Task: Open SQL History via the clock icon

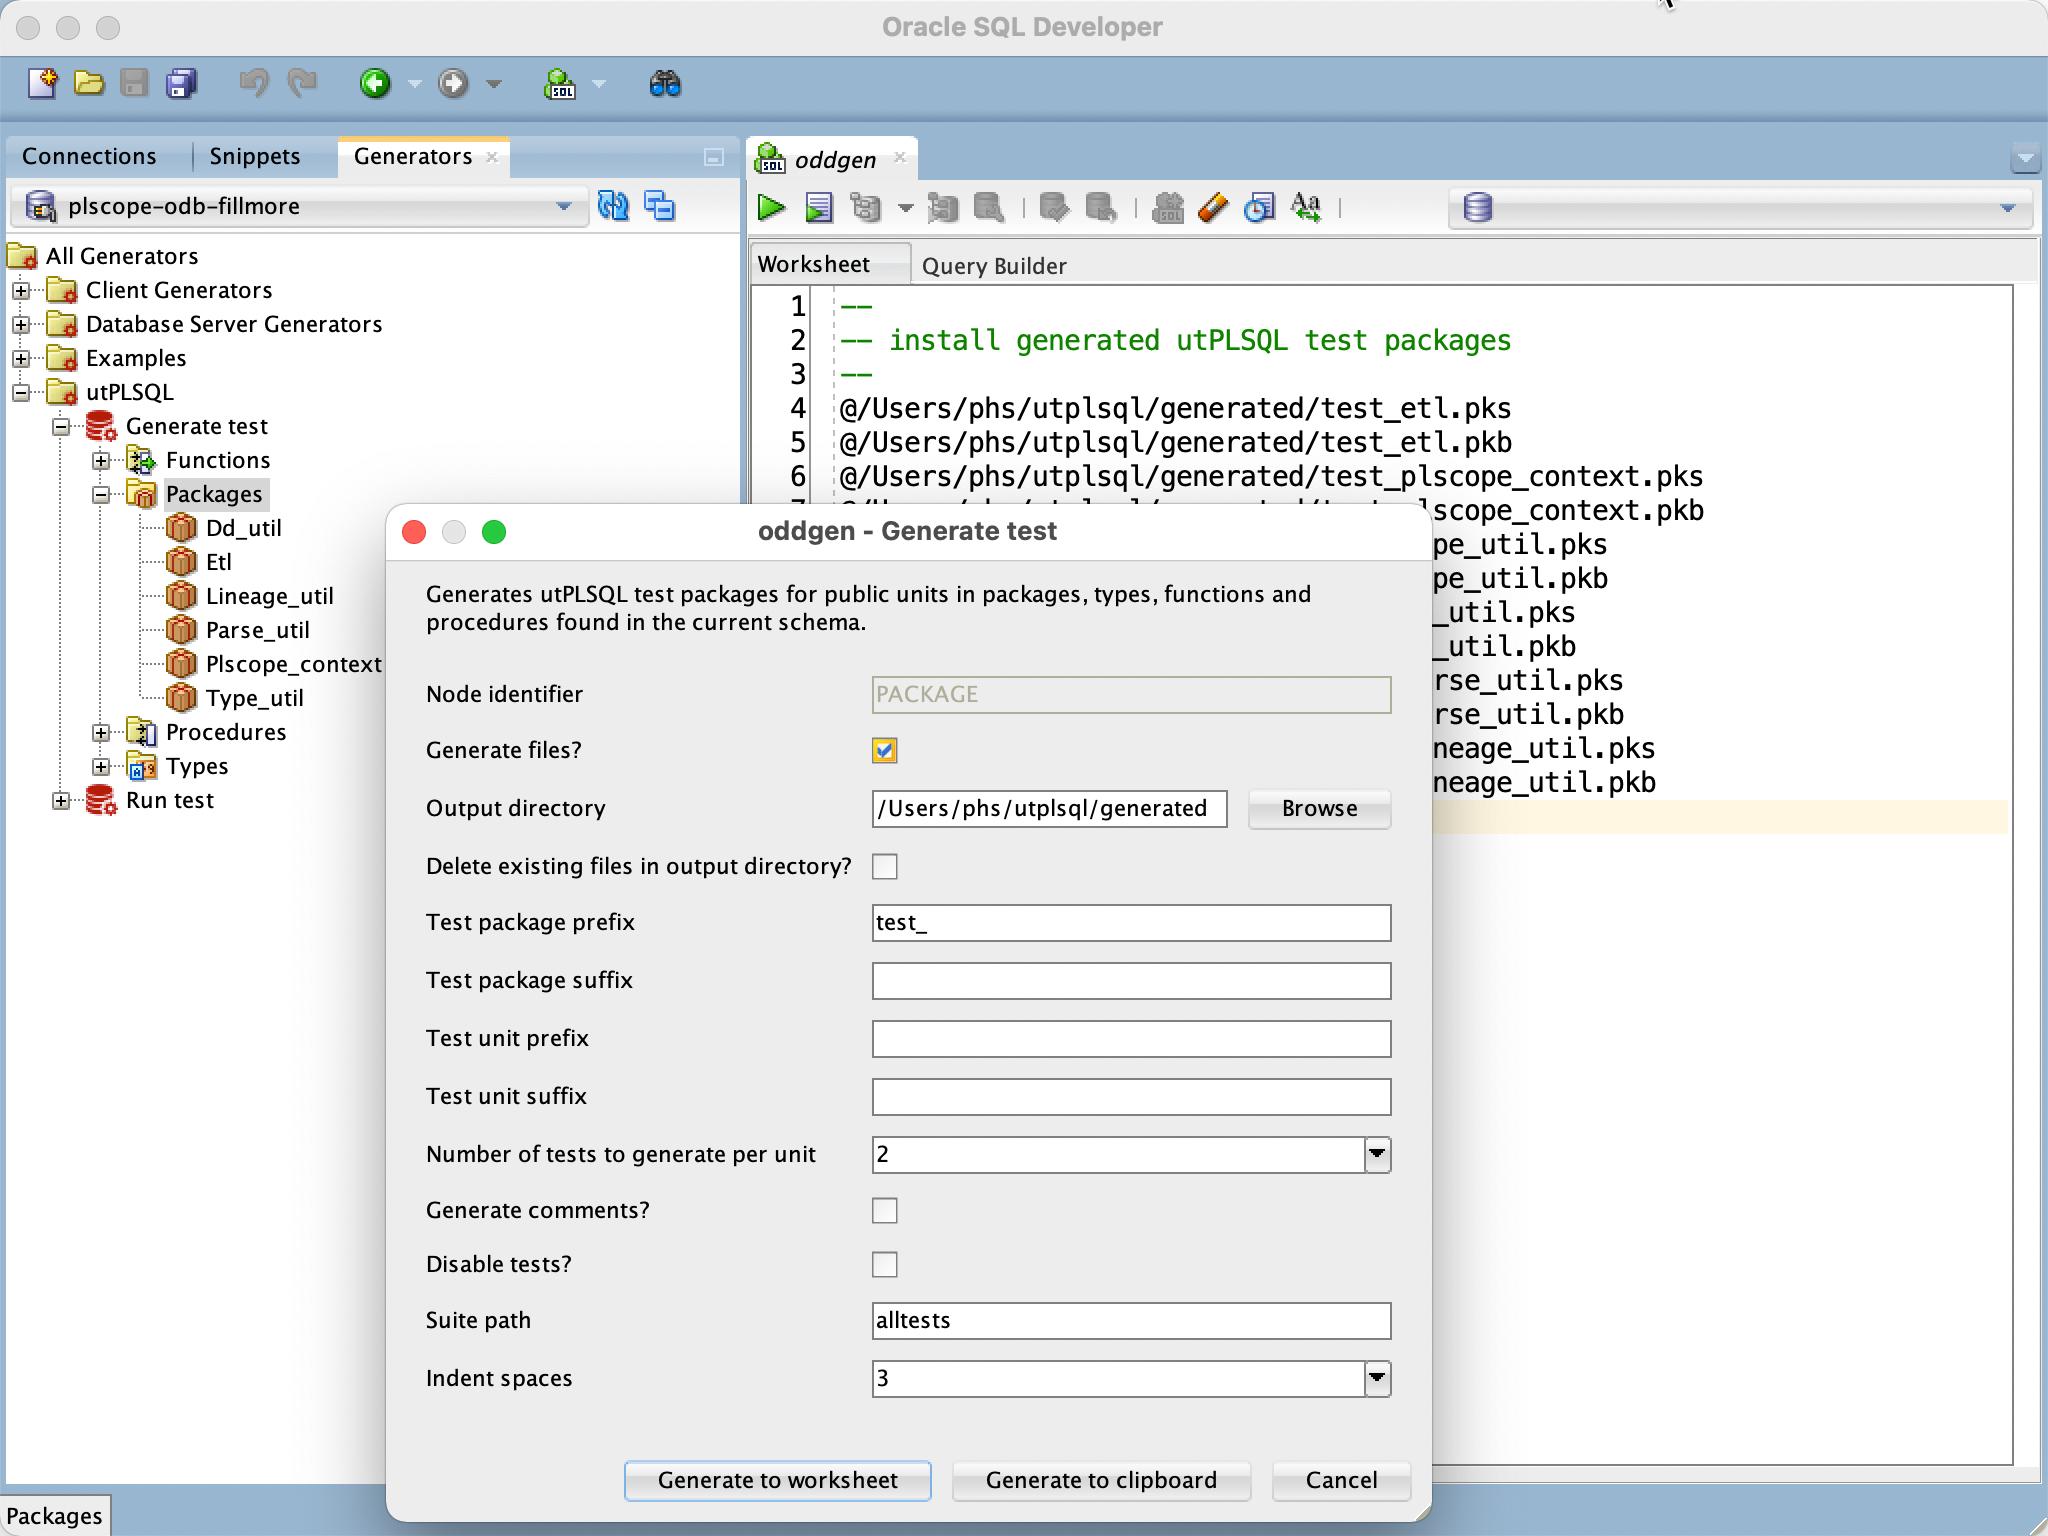Action: tap(1259, 206)
